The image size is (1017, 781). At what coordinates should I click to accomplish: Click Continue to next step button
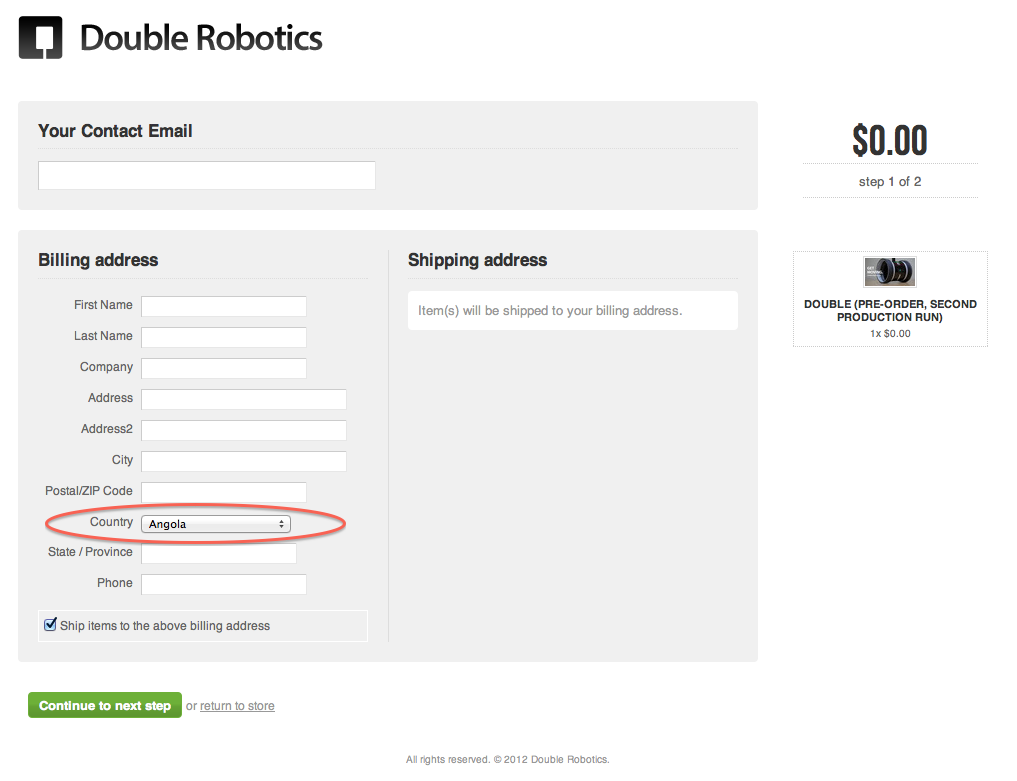coord(104,705)
